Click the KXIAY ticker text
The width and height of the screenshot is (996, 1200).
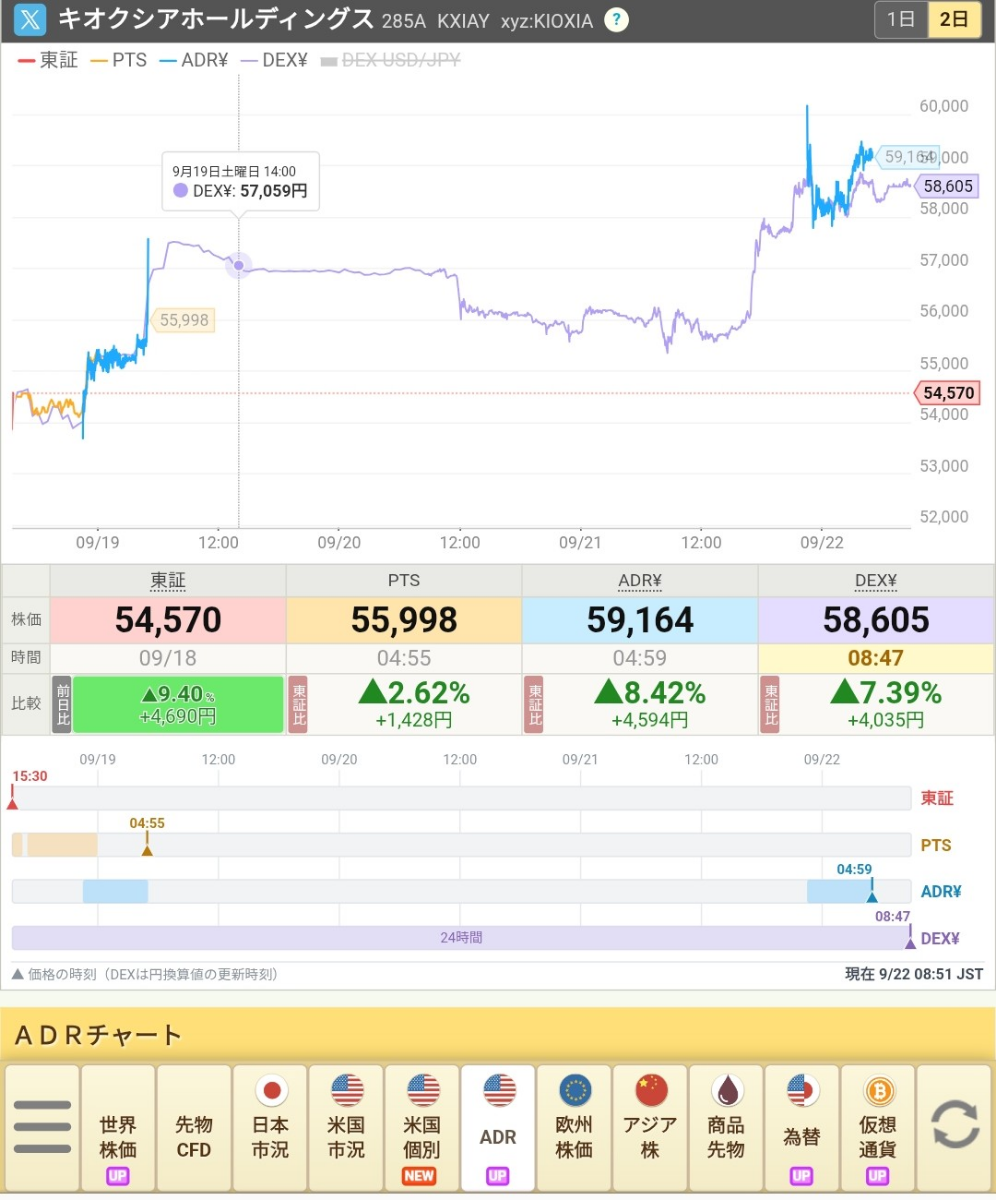point(463,20)
